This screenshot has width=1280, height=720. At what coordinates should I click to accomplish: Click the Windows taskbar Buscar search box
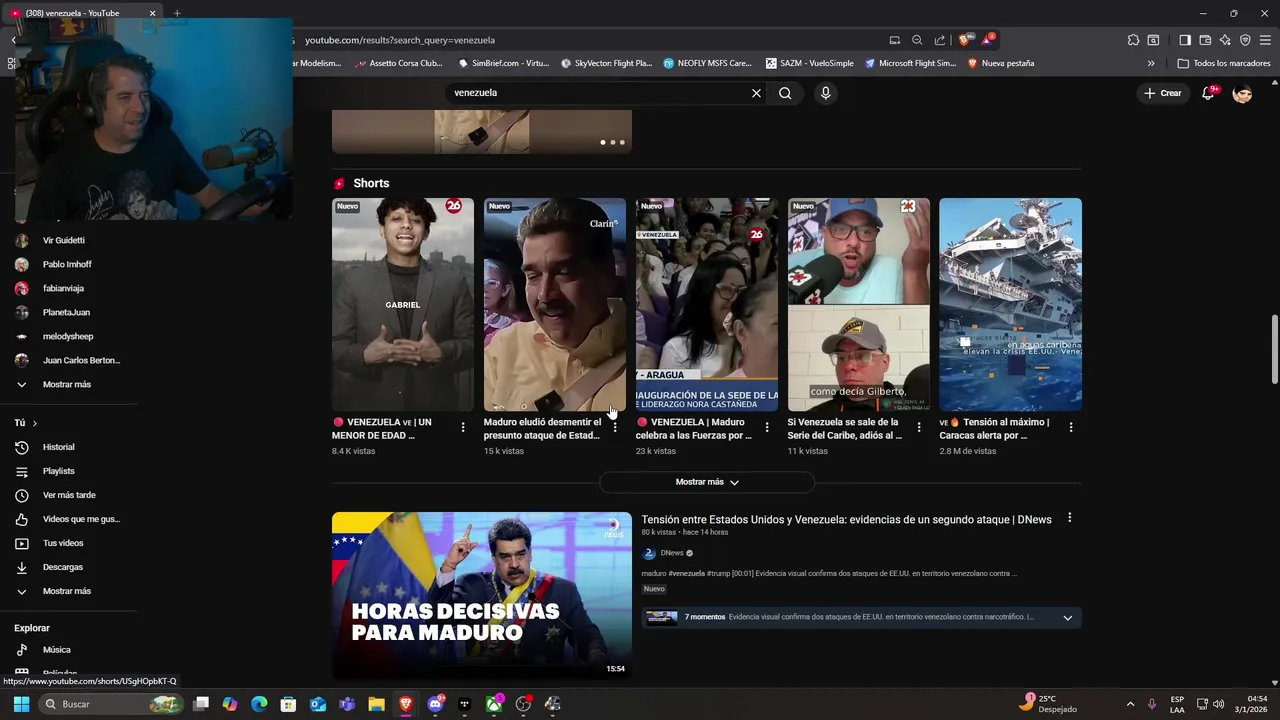click(x=112, y=704)
